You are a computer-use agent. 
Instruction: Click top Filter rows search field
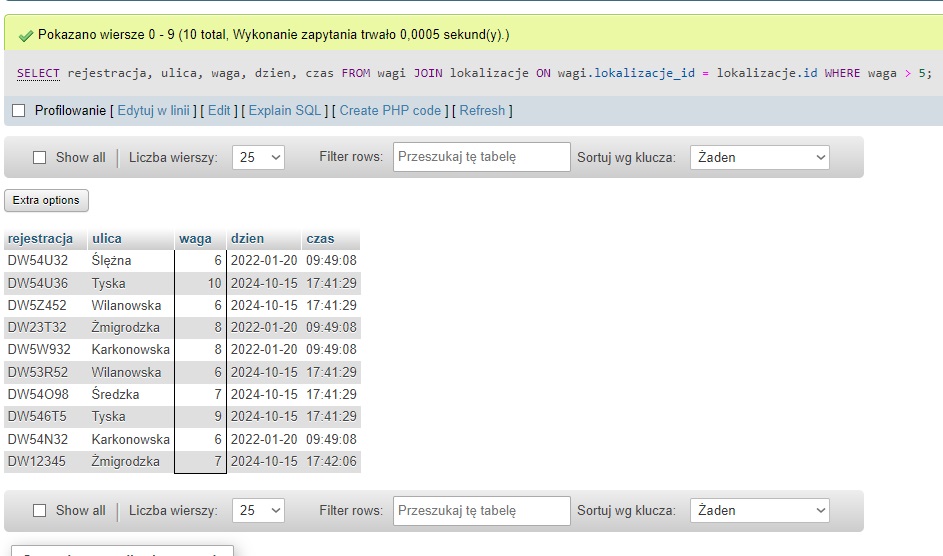[468, 157]
